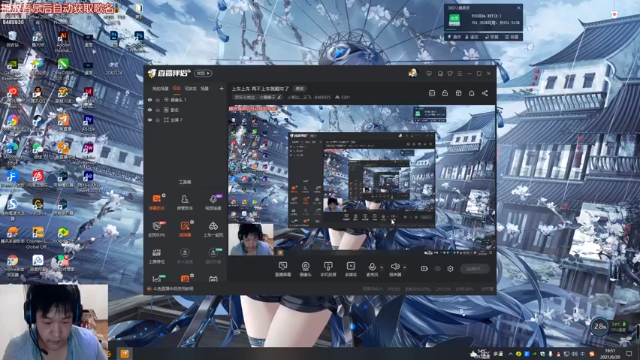Lock the 摄像头 1 source layer

(x=158, y=100)
